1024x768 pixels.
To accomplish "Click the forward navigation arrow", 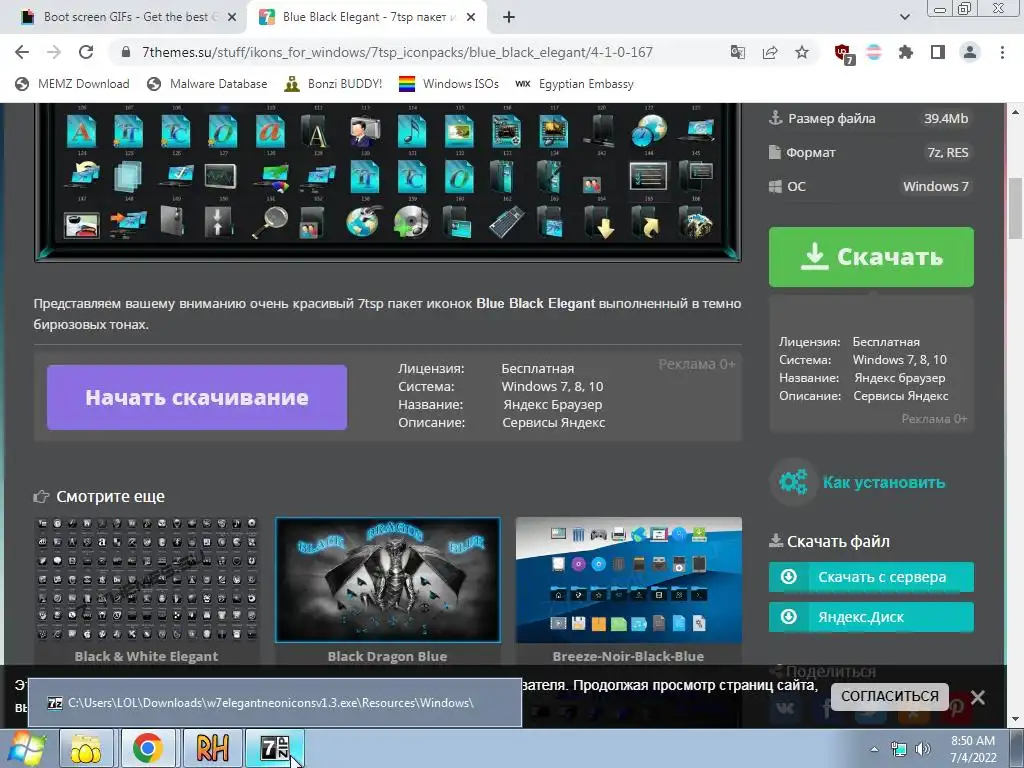I will (54, 52).
